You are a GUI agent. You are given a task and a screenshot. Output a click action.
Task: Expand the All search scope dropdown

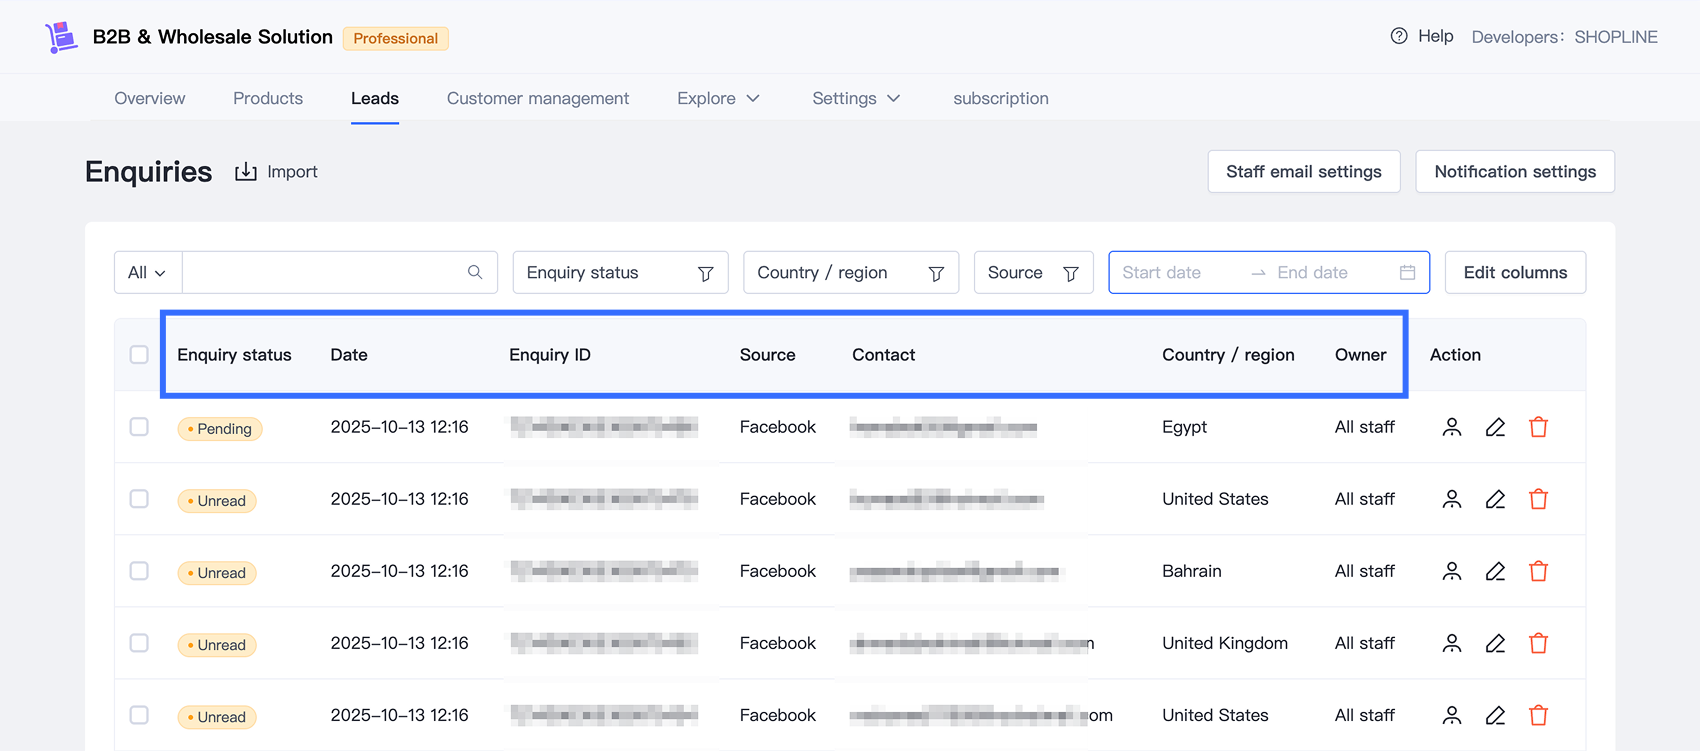147,272
